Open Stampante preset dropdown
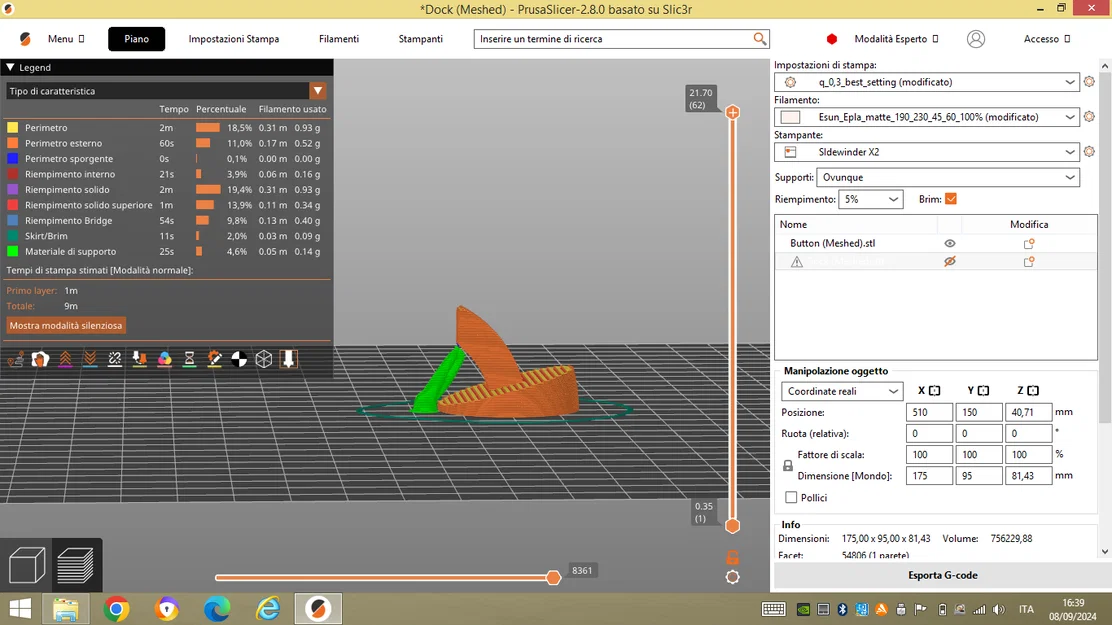 click(927, 151)
